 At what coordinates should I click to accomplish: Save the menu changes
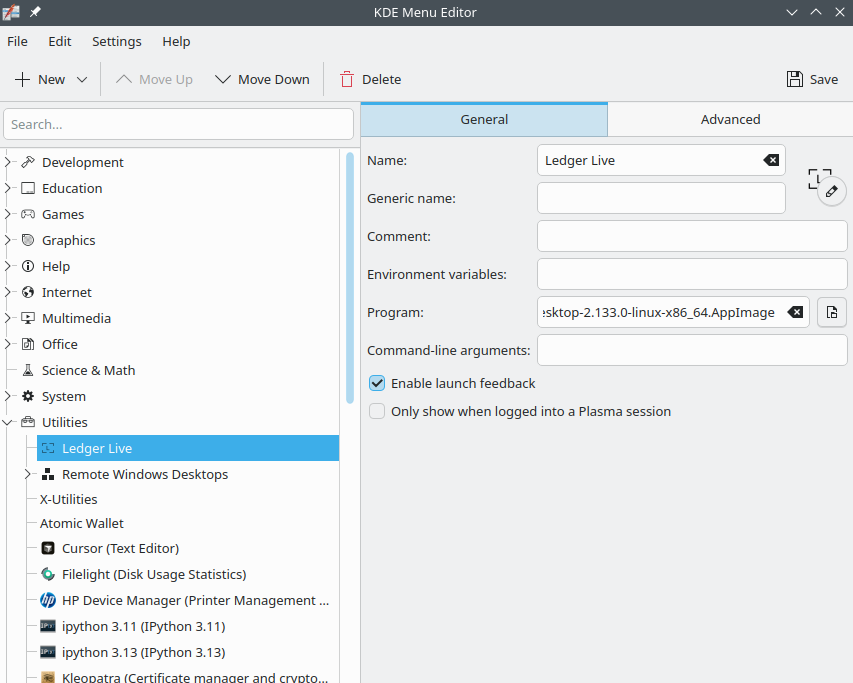[x=812, y=78]
